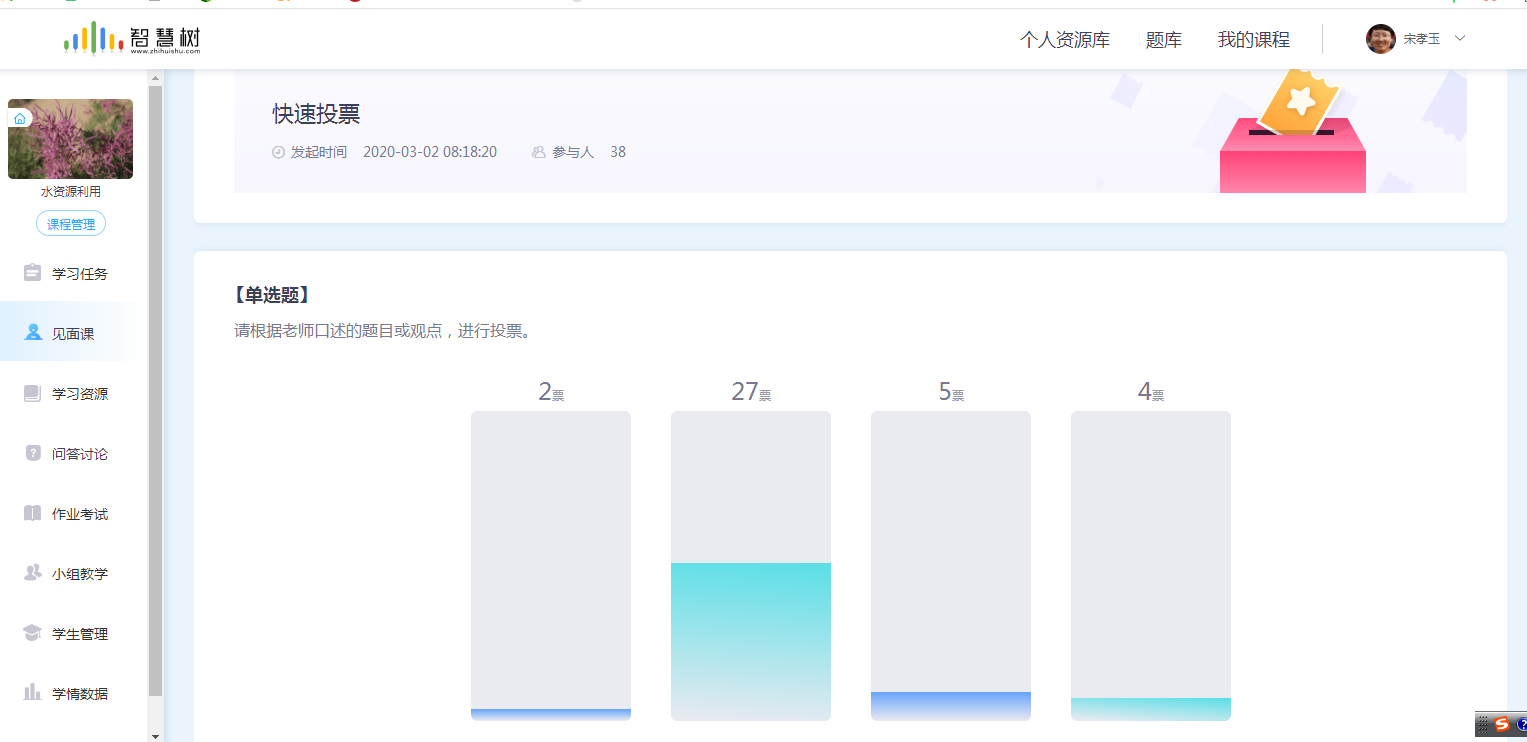Click the 学生管理 graduation cap icon
This screenshot has height=742, width=1527.
point(32,633)
